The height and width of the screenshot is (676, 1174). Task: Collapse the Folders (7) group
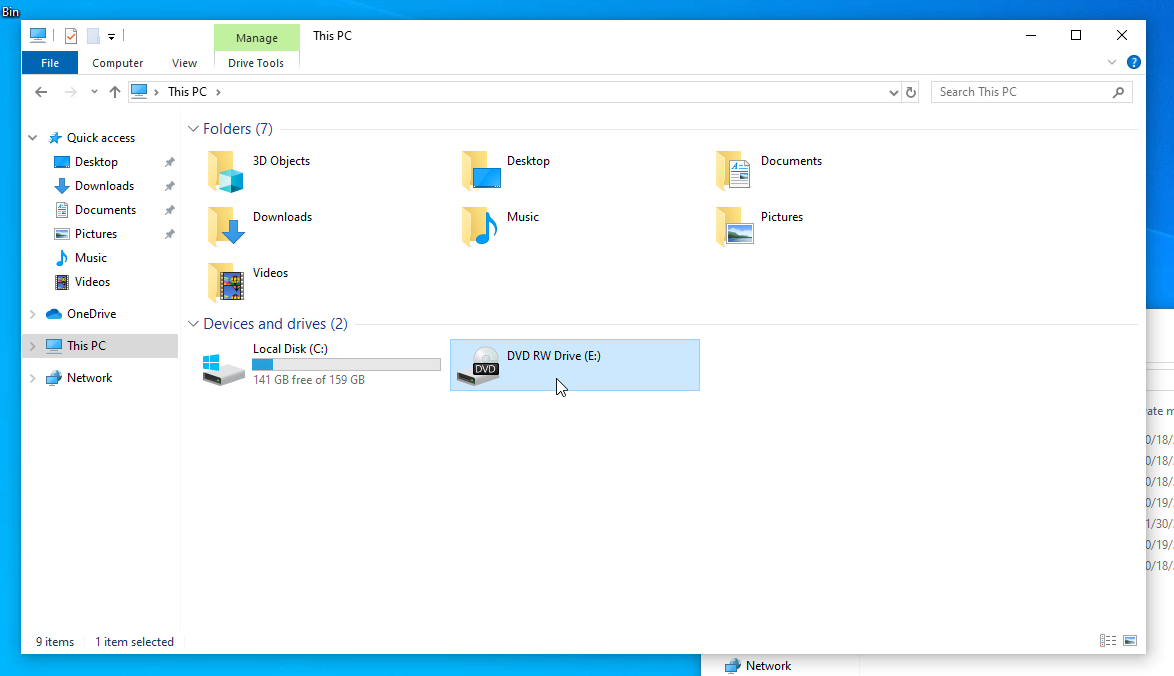tap(193, 129)
